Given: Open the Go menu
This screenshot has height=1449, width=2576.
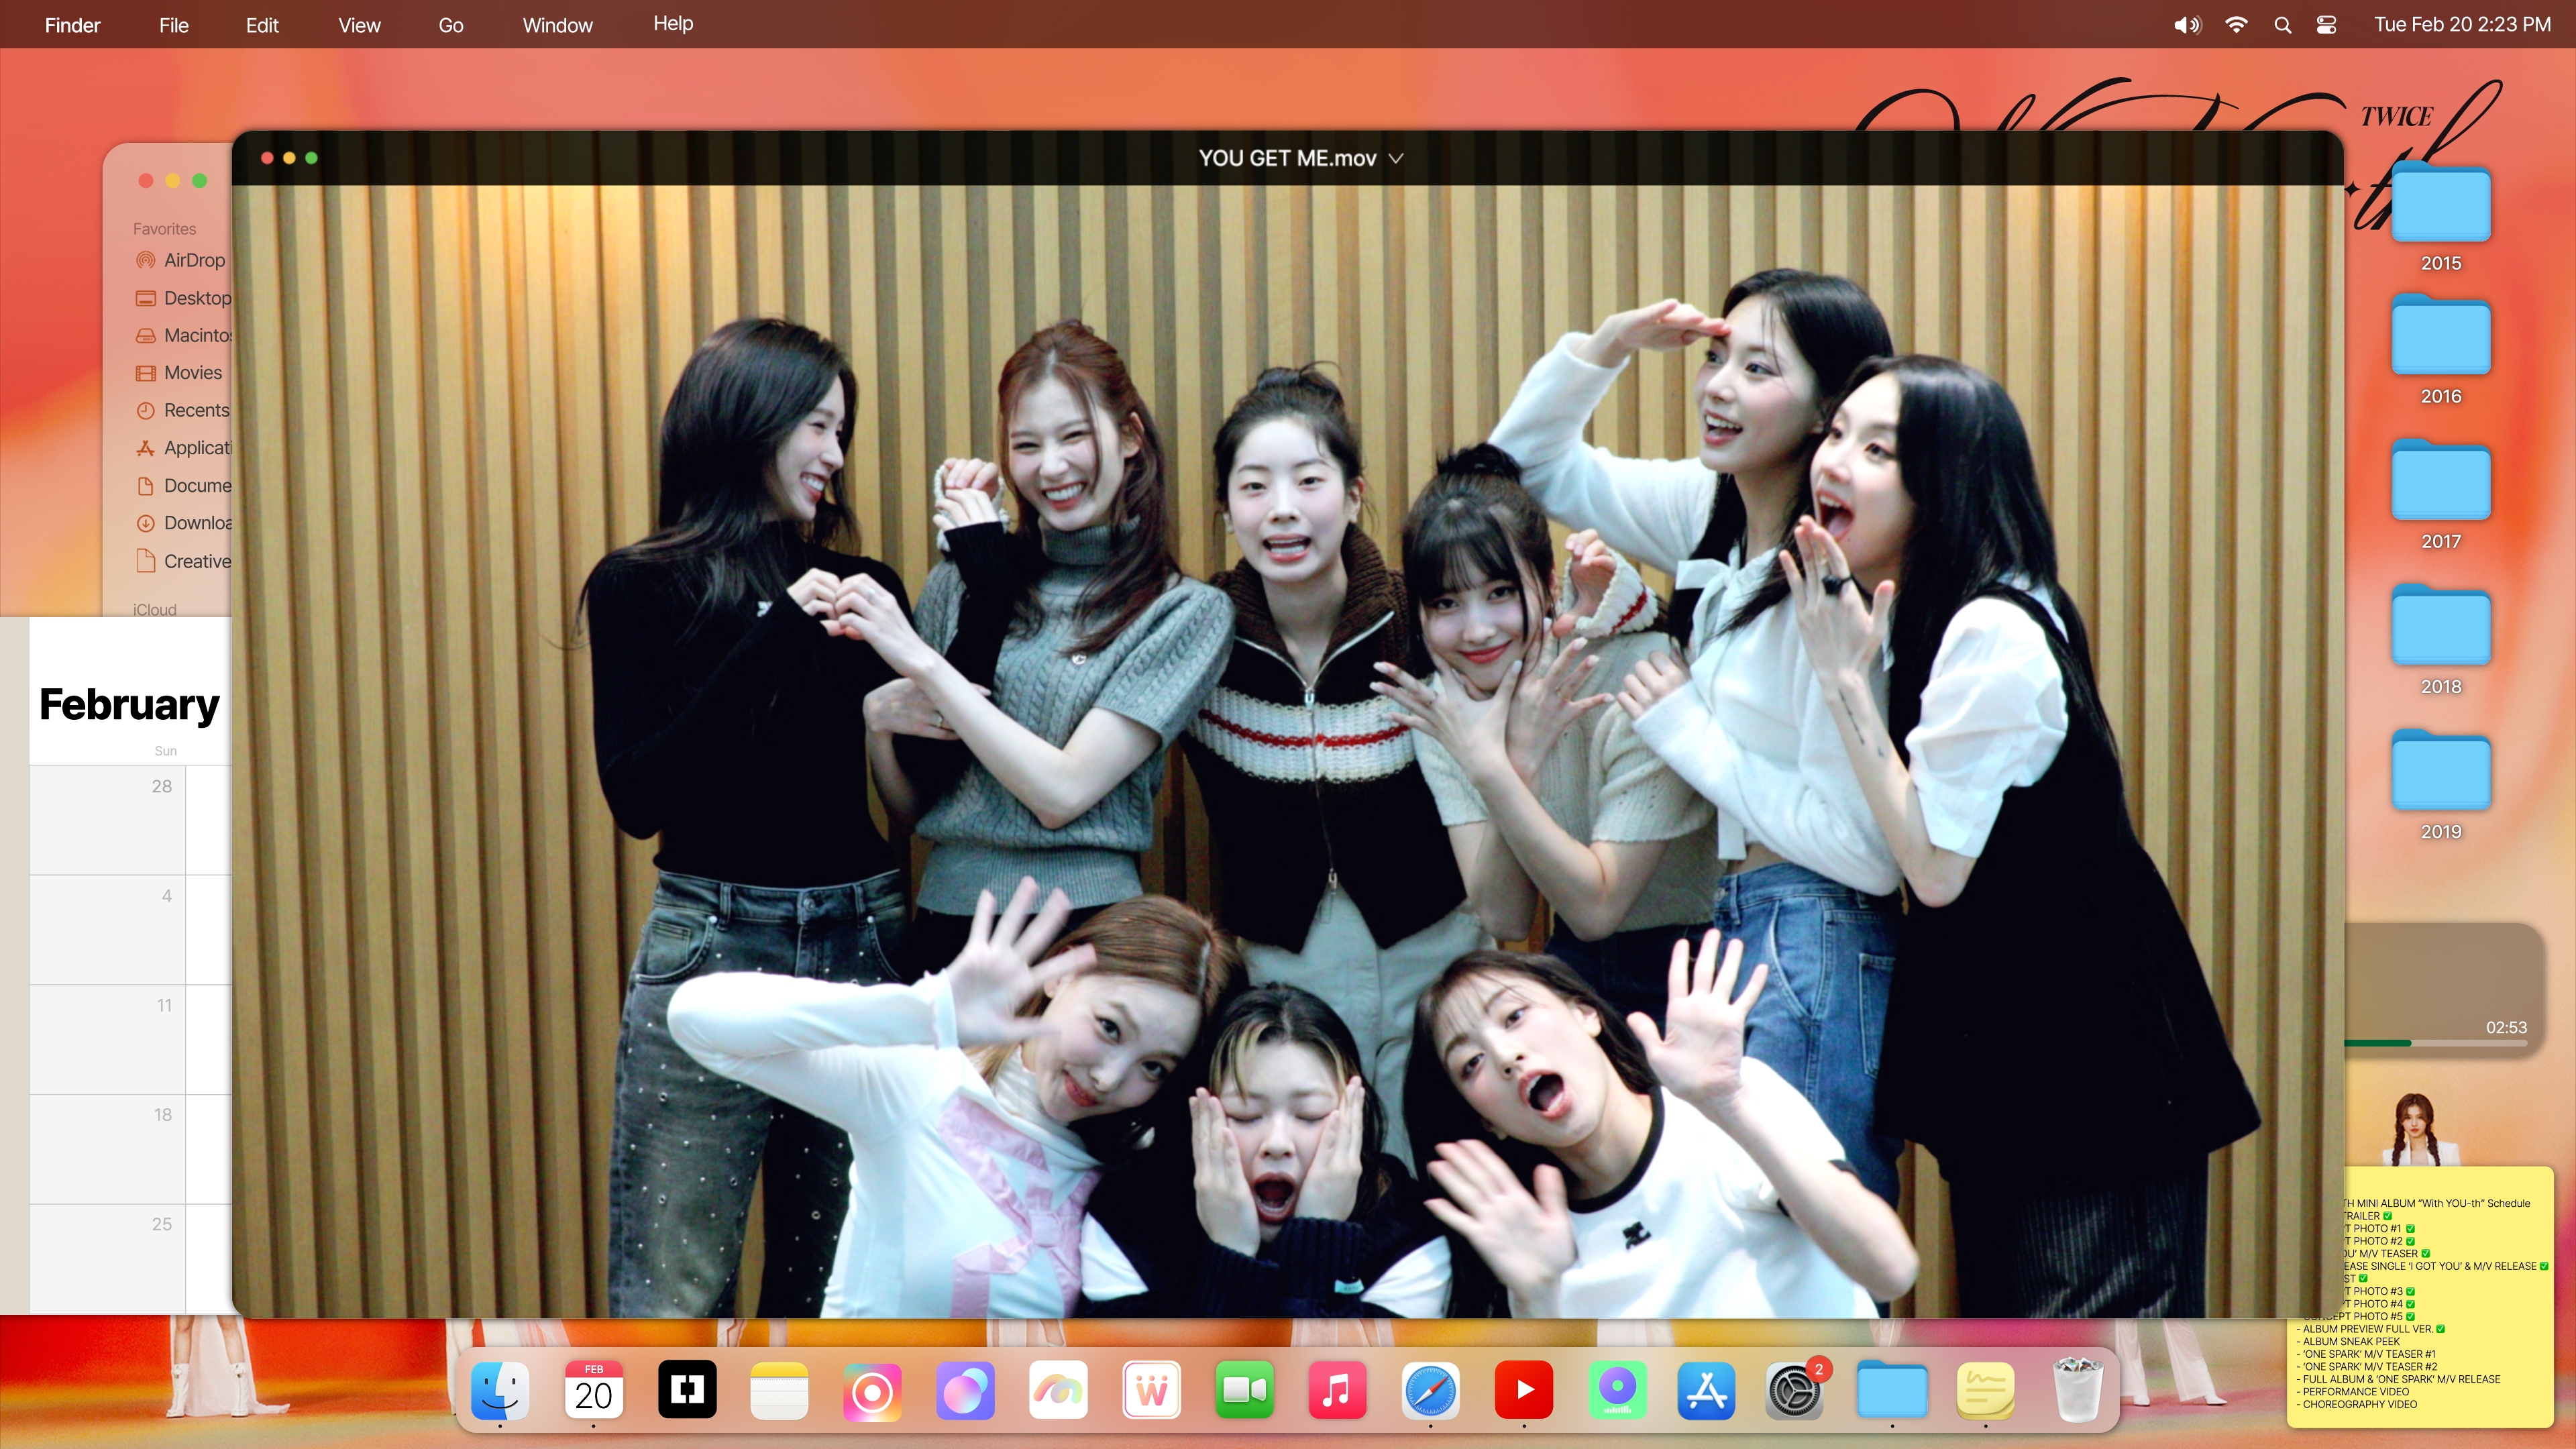Looking at the screenshot, I should 450,25.
